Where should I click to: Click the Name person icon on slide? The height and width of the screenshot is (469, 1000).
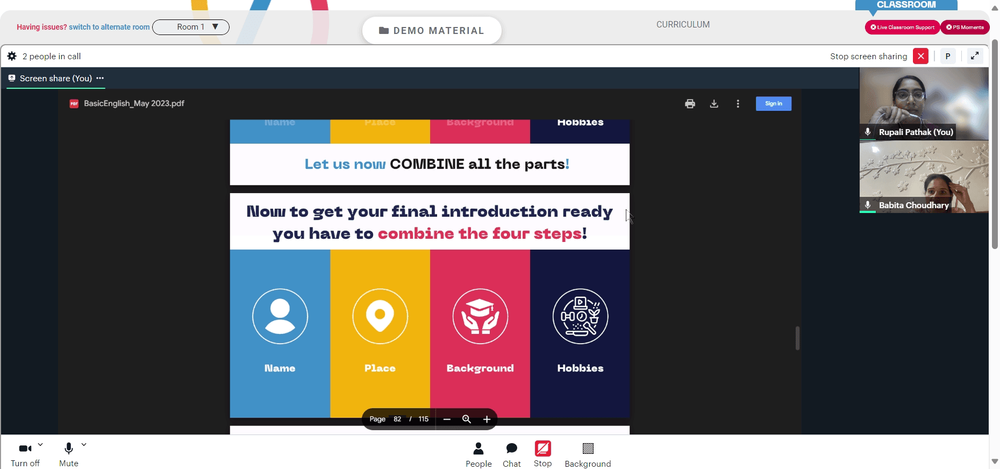pyautogui.click(x=280, y=316)
